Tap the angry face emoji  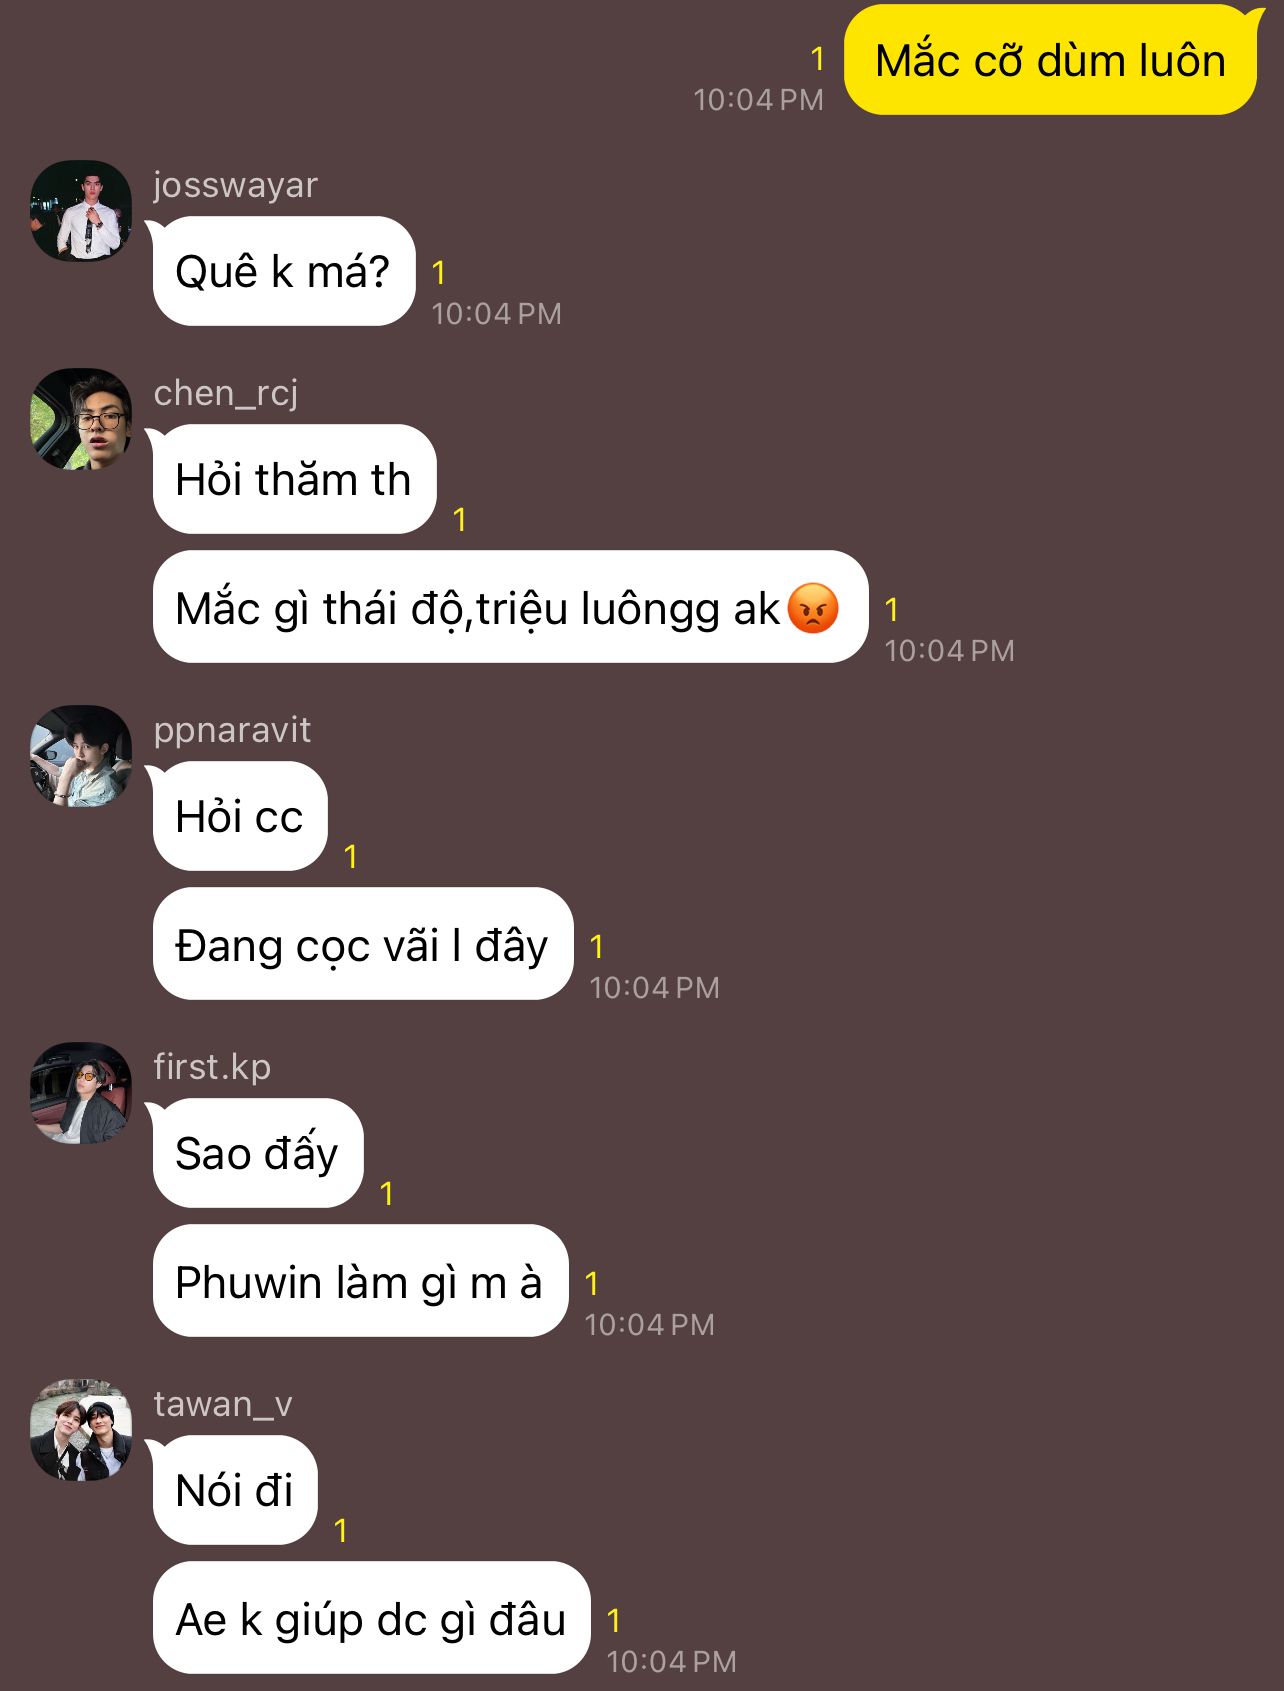(x=813, y=607)
